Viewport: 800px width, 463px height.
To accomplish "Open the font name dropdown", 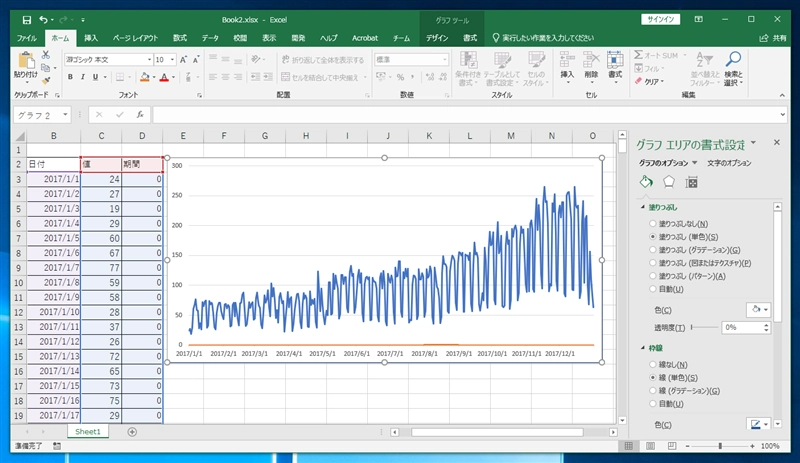I will (x=149, y=60).
